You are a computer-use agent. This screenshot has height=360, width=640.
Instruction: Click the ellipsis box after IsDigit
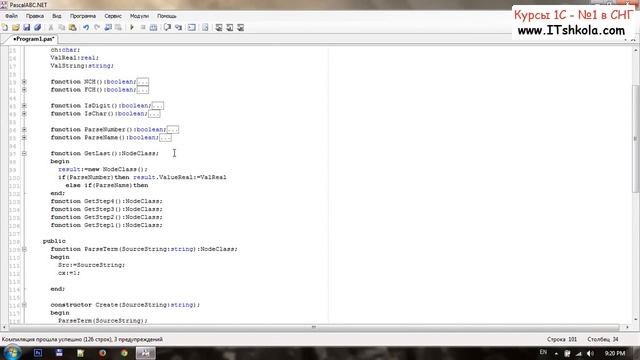pyautogui.click(x=158, y=106)
